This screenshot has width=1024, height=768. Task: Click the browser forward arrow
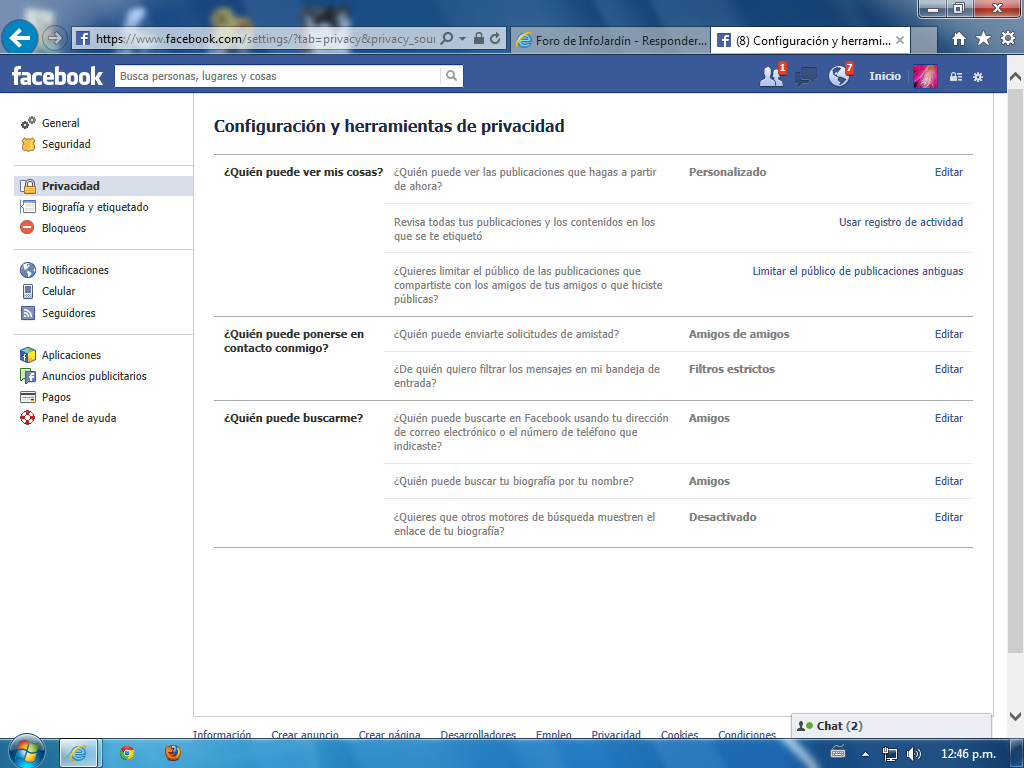(55, 39)
